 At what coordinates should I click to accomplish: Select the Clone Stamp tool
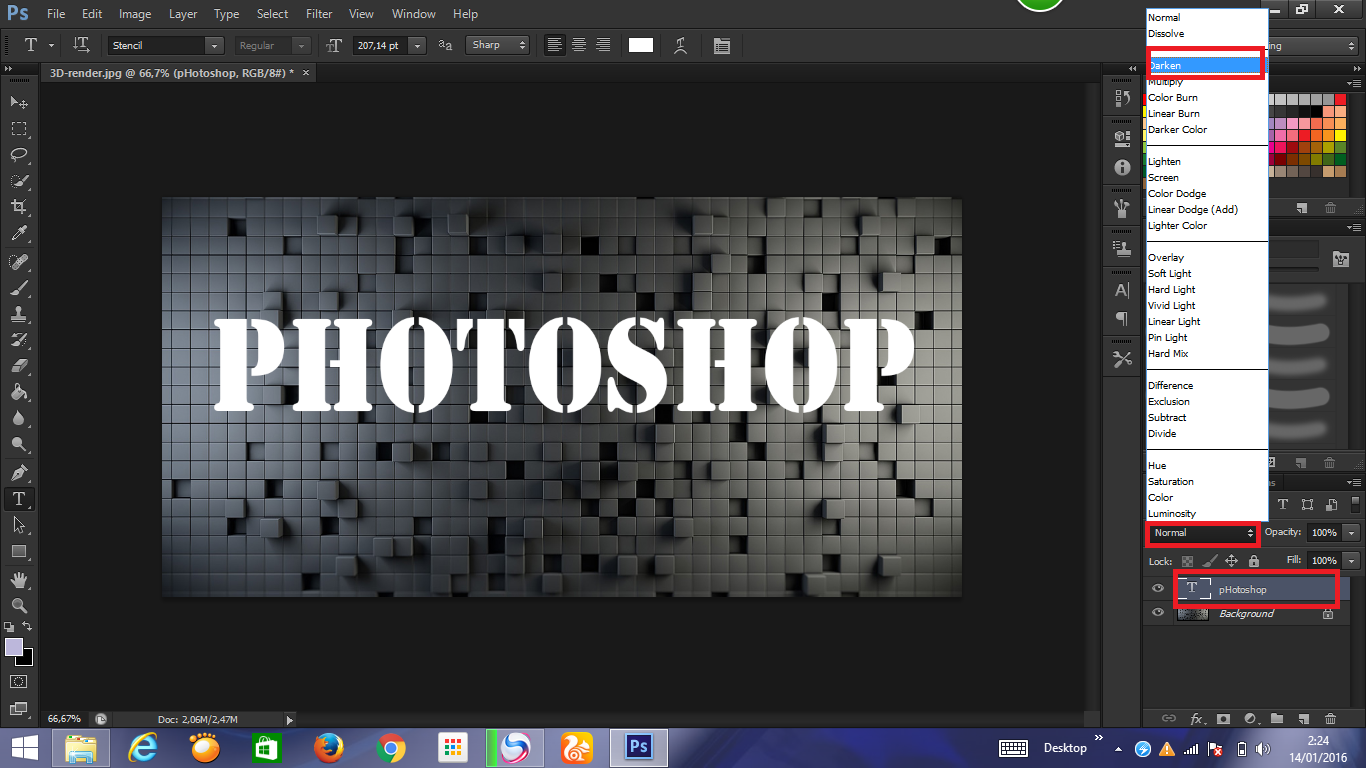tap(19, 314)
